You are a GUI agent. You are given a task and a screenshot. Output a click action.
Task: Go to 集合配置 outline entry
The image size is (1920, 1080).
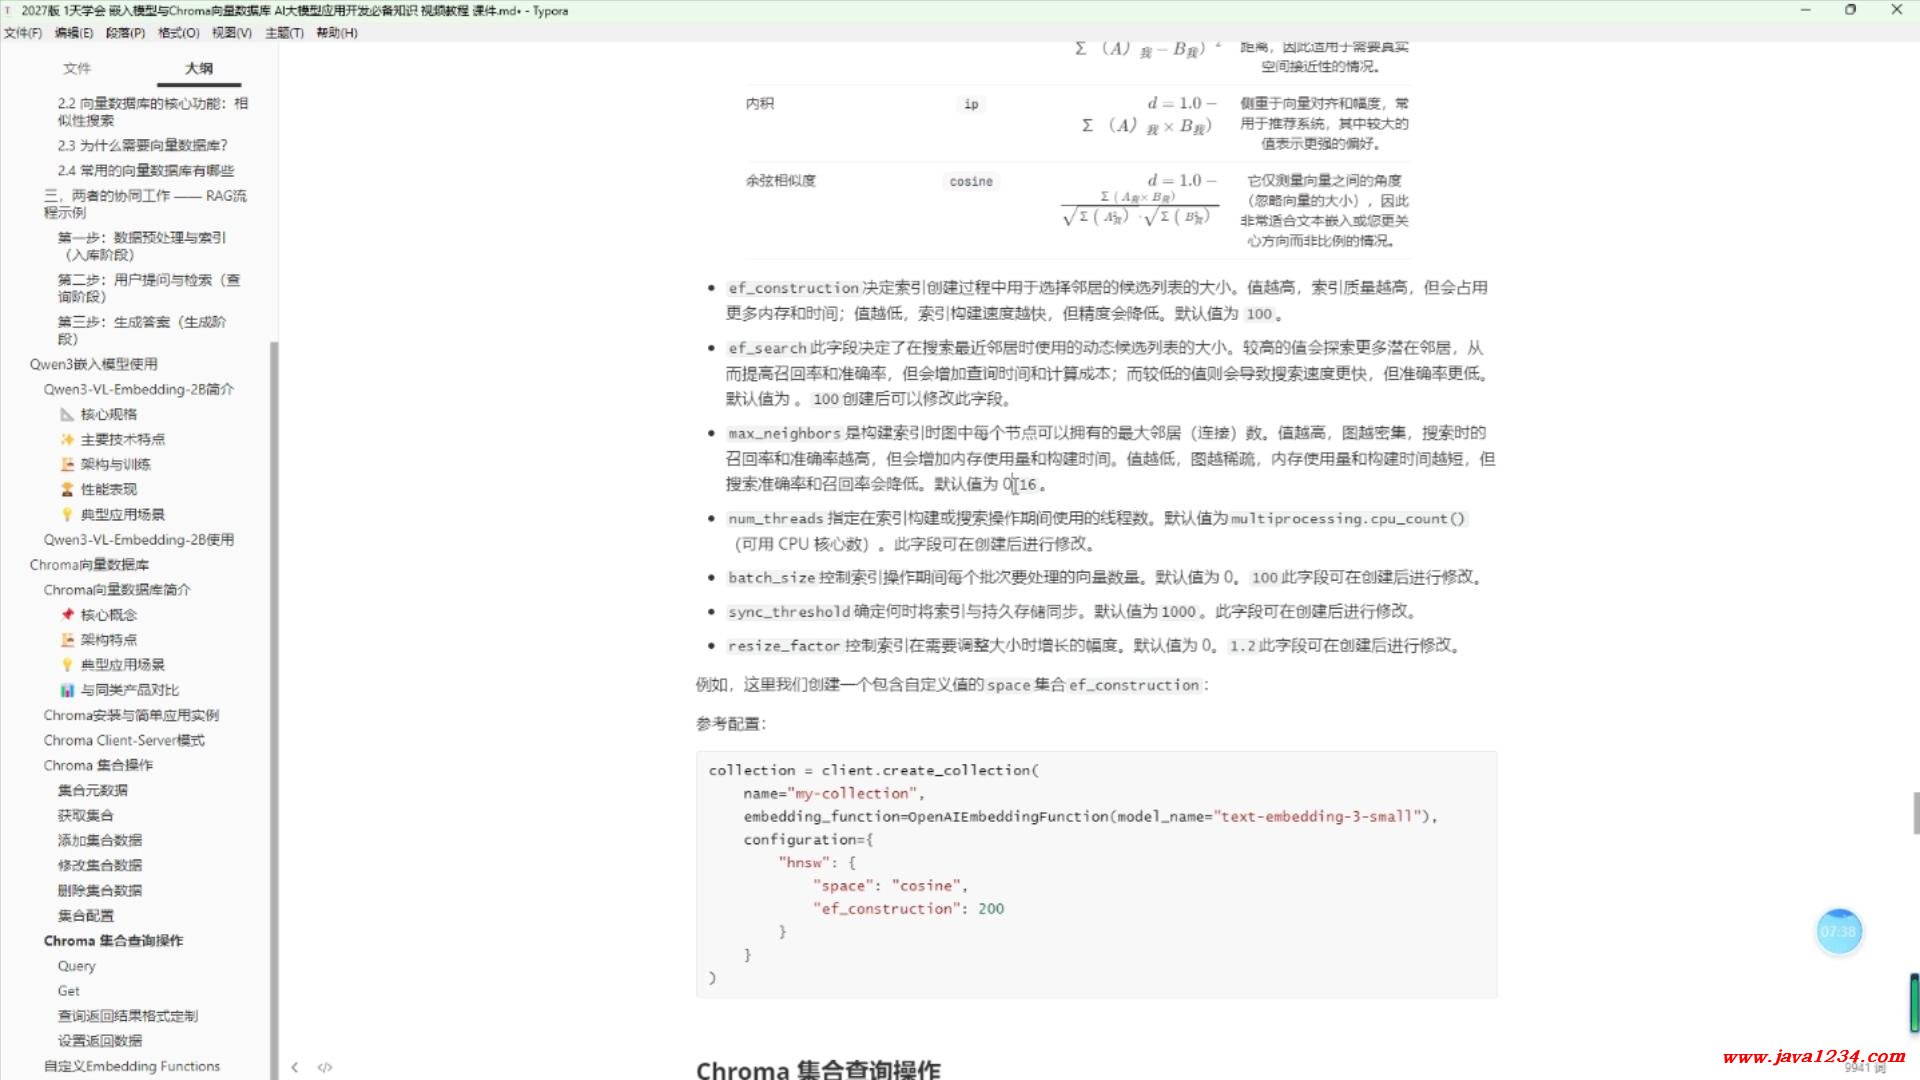click(86, 915)
